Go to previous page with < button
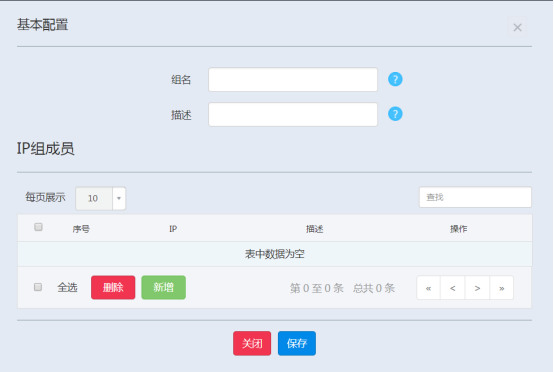Viewport: 554px width, 372px height. 453,288
